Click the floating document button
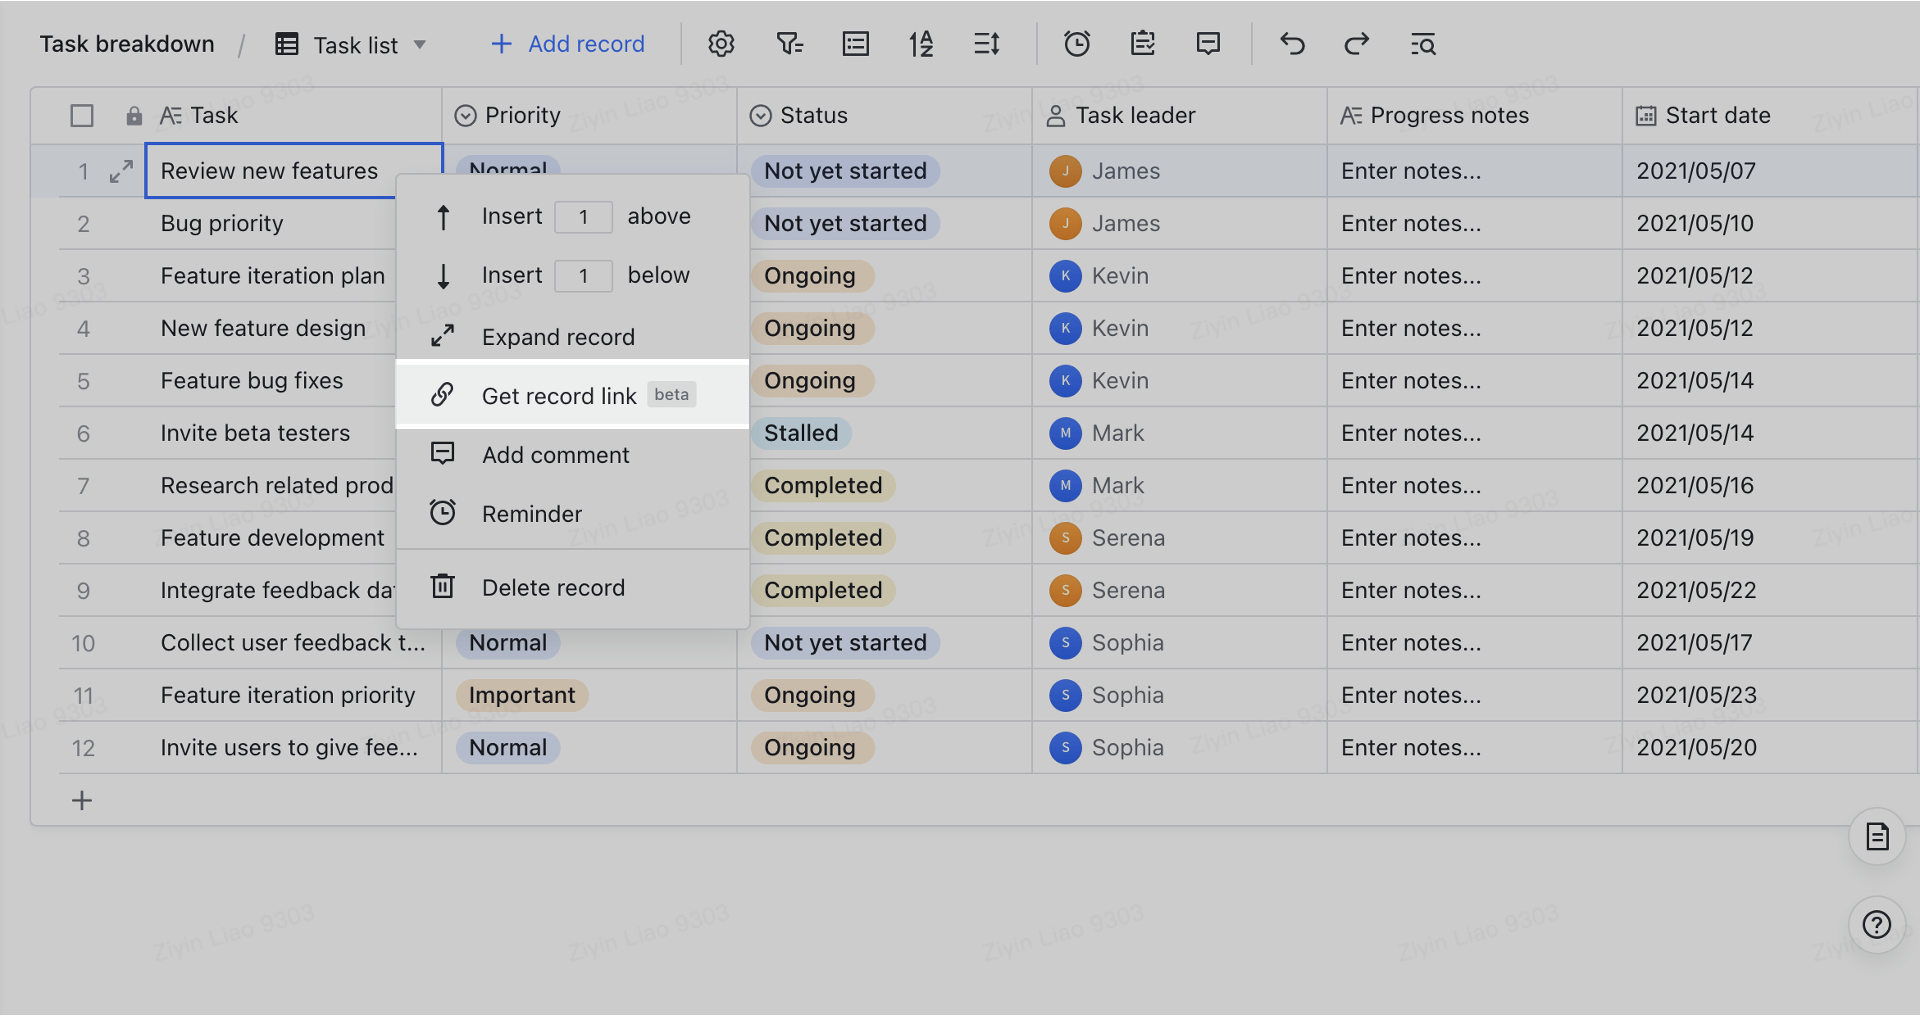The width and height of the screenshot is (1920, 1016). 1877,836
